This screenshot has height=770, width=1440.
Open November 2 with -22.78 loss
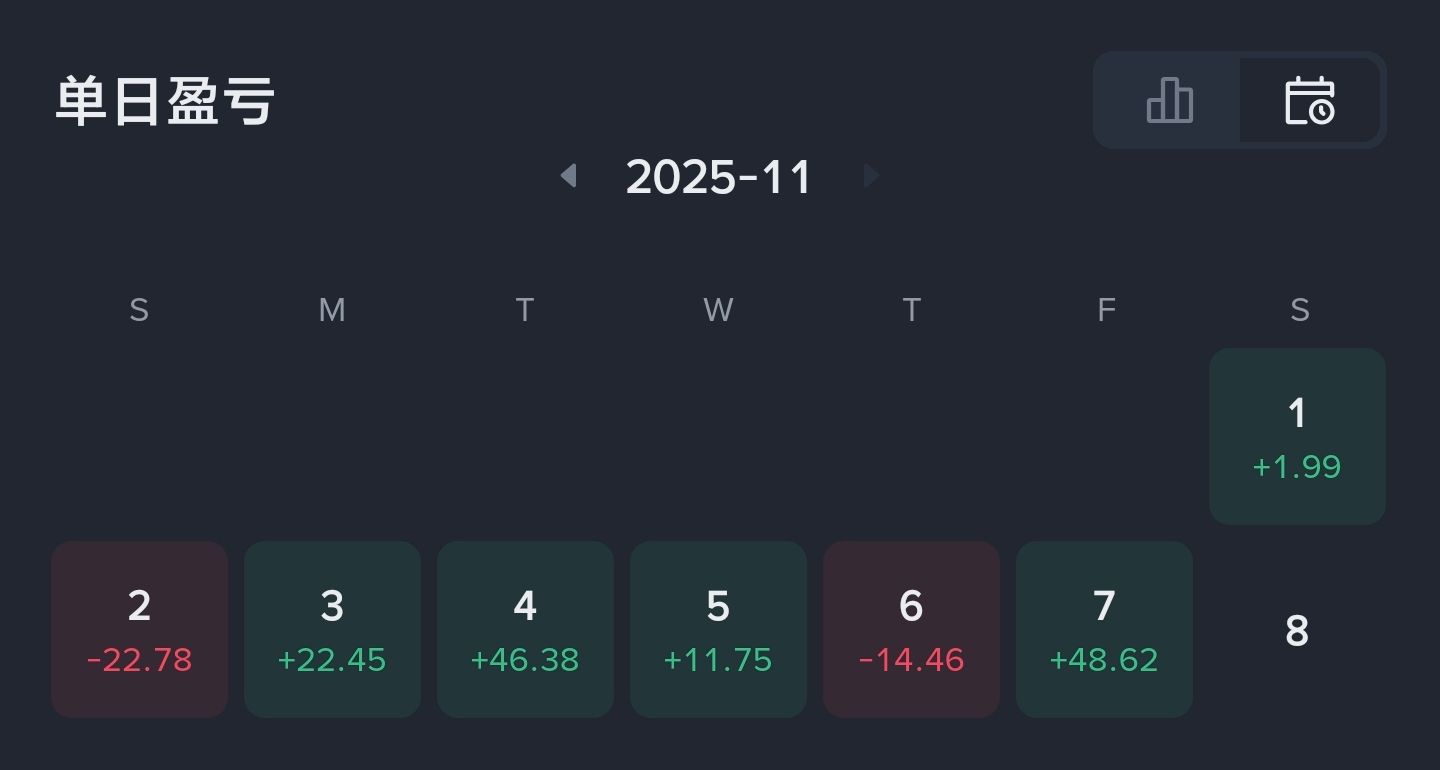[x=139, y=629]
